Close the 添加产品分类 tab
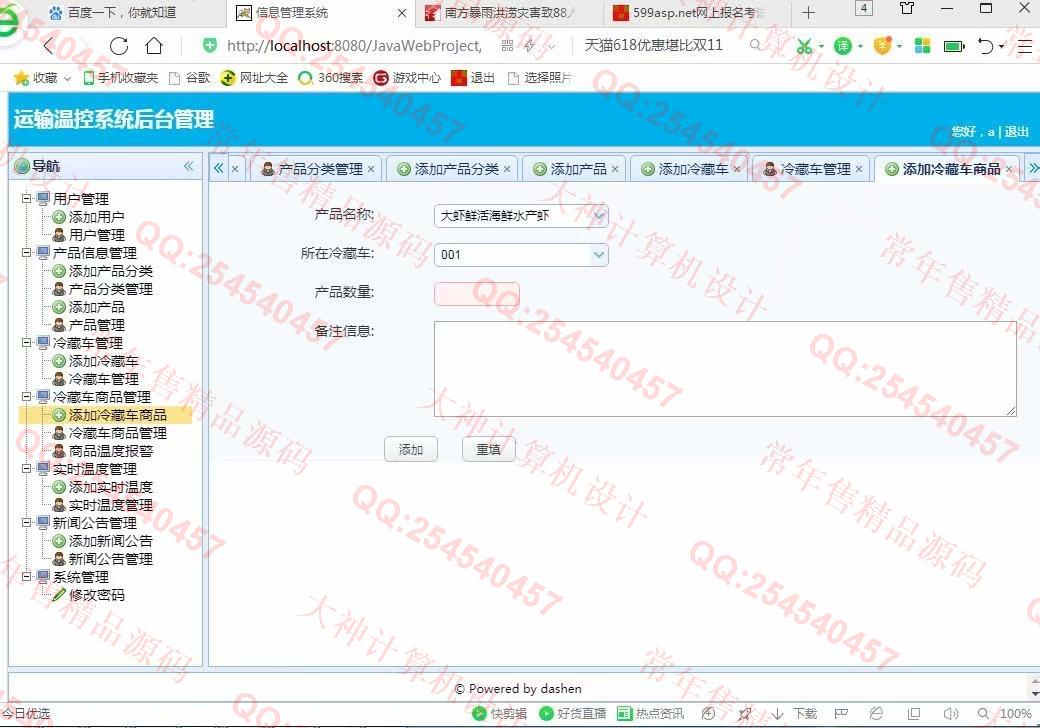This screenshot has width=1040, height=728. click(507, 169)
